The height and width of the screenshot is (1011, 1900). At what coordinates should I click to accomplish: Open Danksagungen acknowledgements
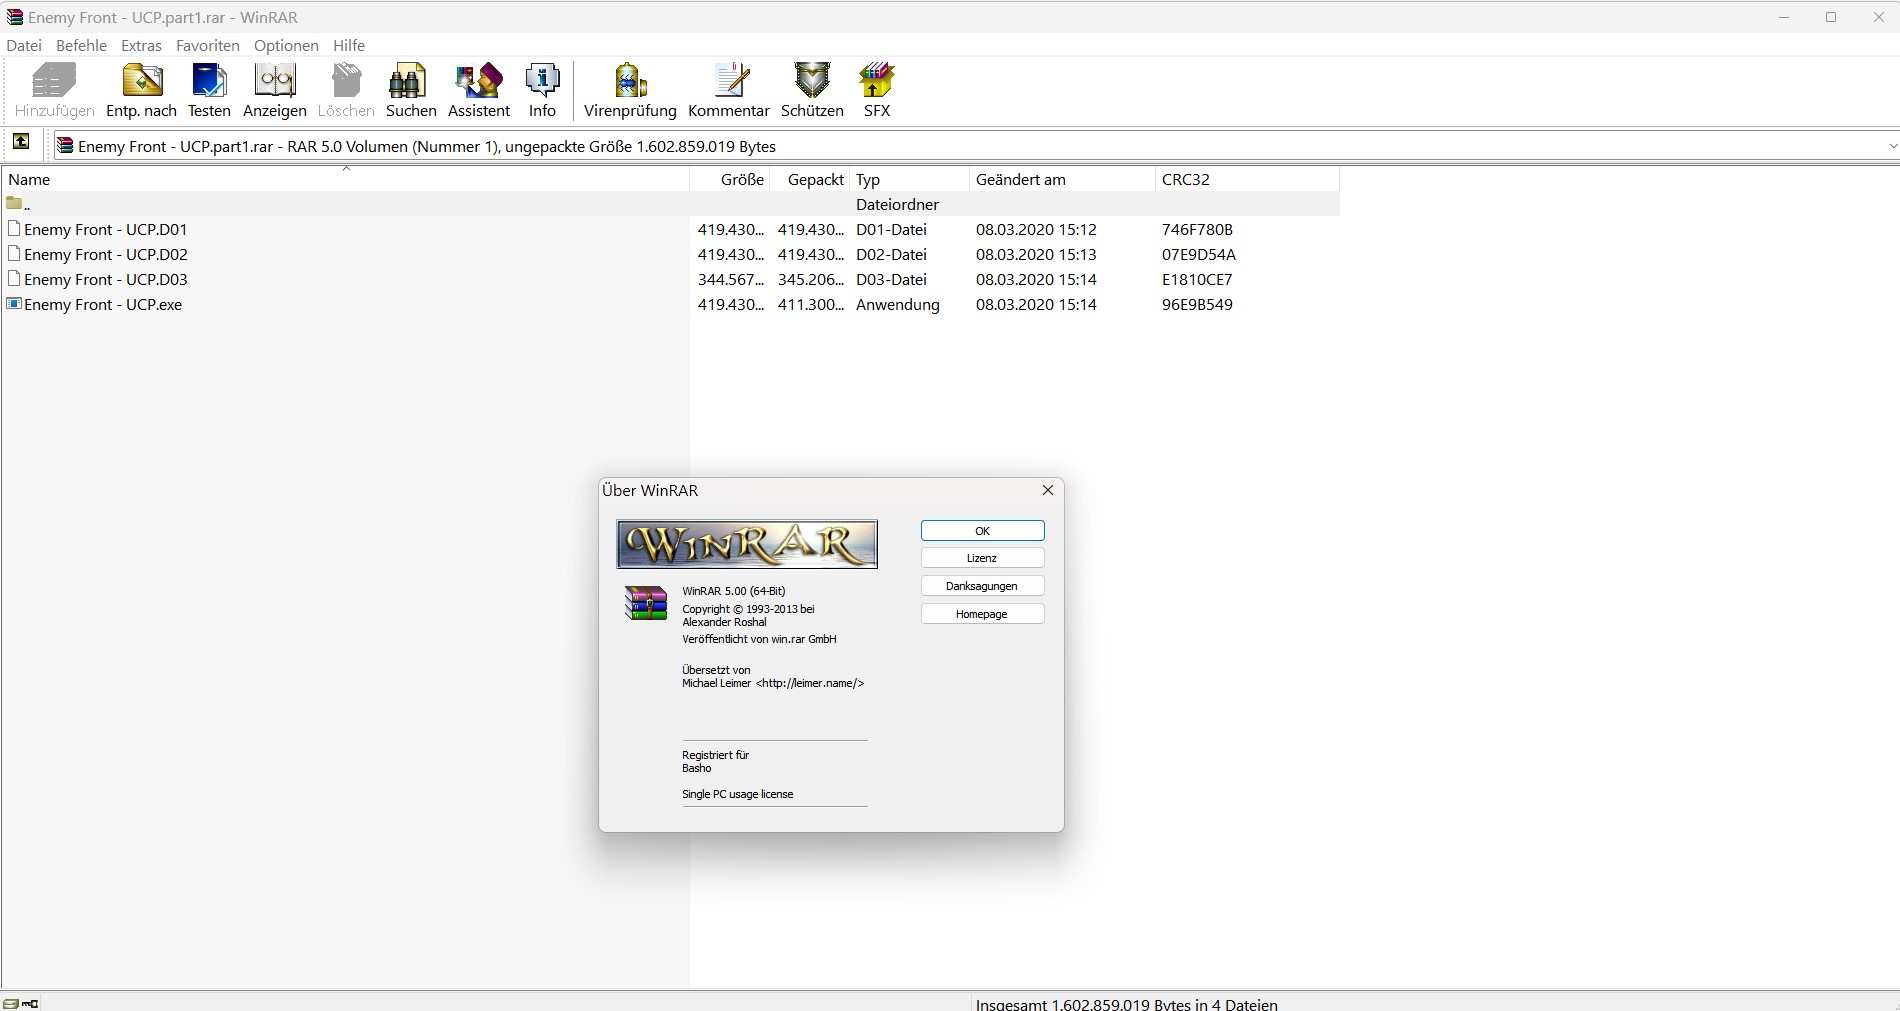(982, 586)
